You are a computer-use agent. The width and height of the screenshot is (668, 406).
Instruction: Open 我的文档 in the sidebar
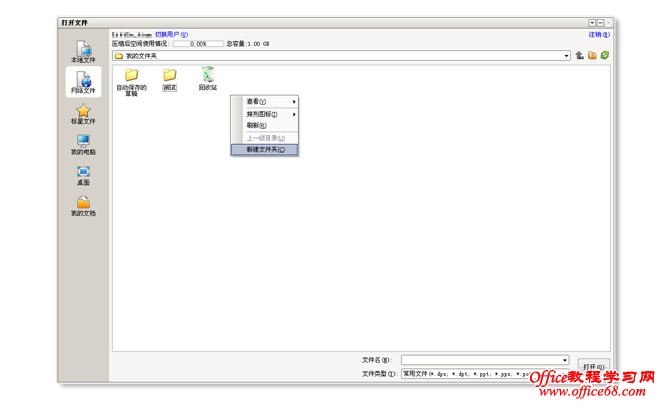83,206
